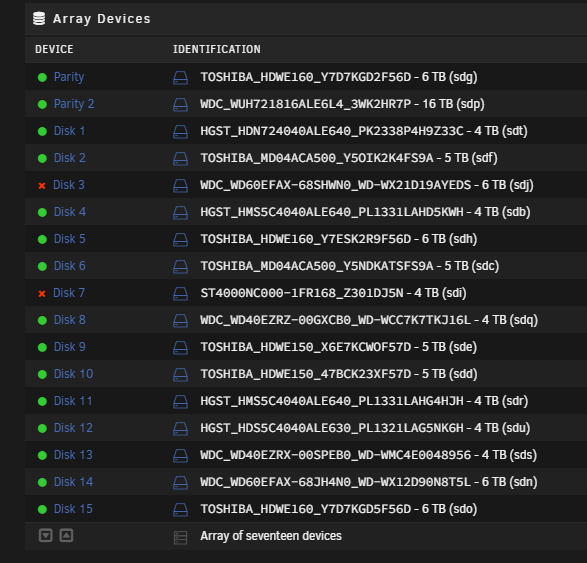Click the green status dot of Disk 1
This screenshot has width=587, height=563.
42,131
